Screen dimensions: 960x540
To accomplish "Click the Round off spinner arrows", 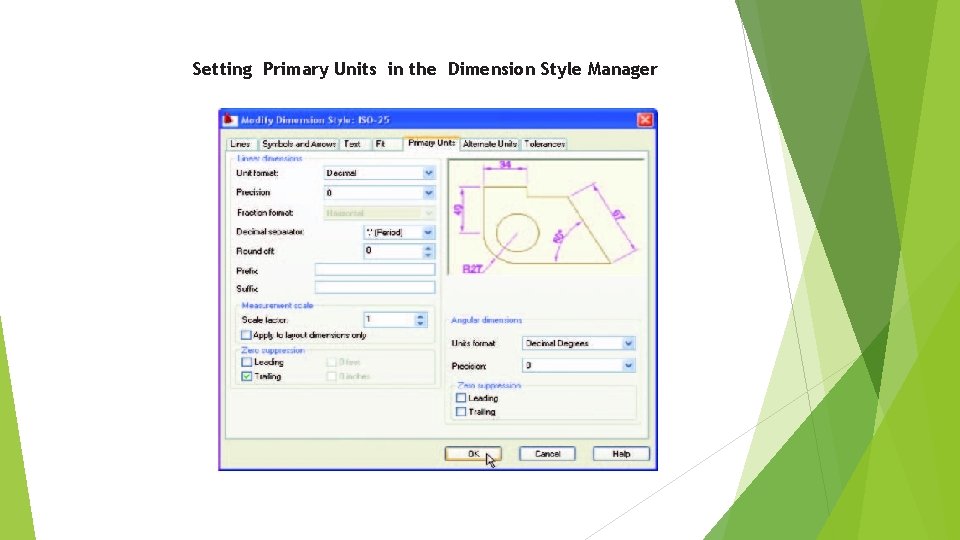I will tap(428, 251).
